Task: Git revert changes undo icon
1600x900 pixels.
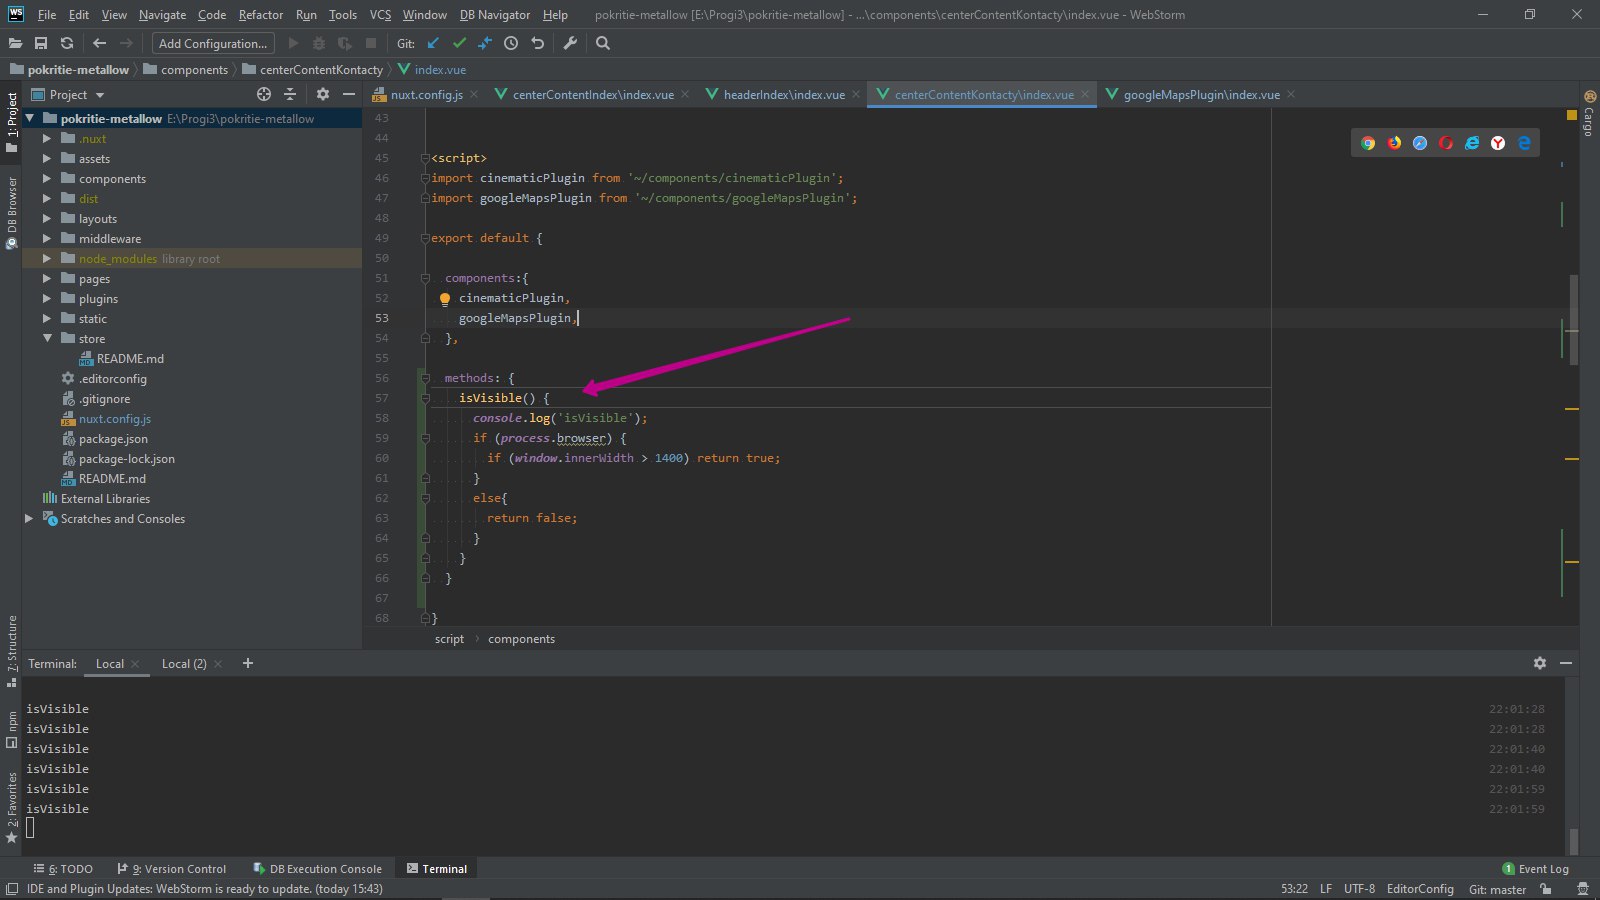Action: tap(537, 43)
